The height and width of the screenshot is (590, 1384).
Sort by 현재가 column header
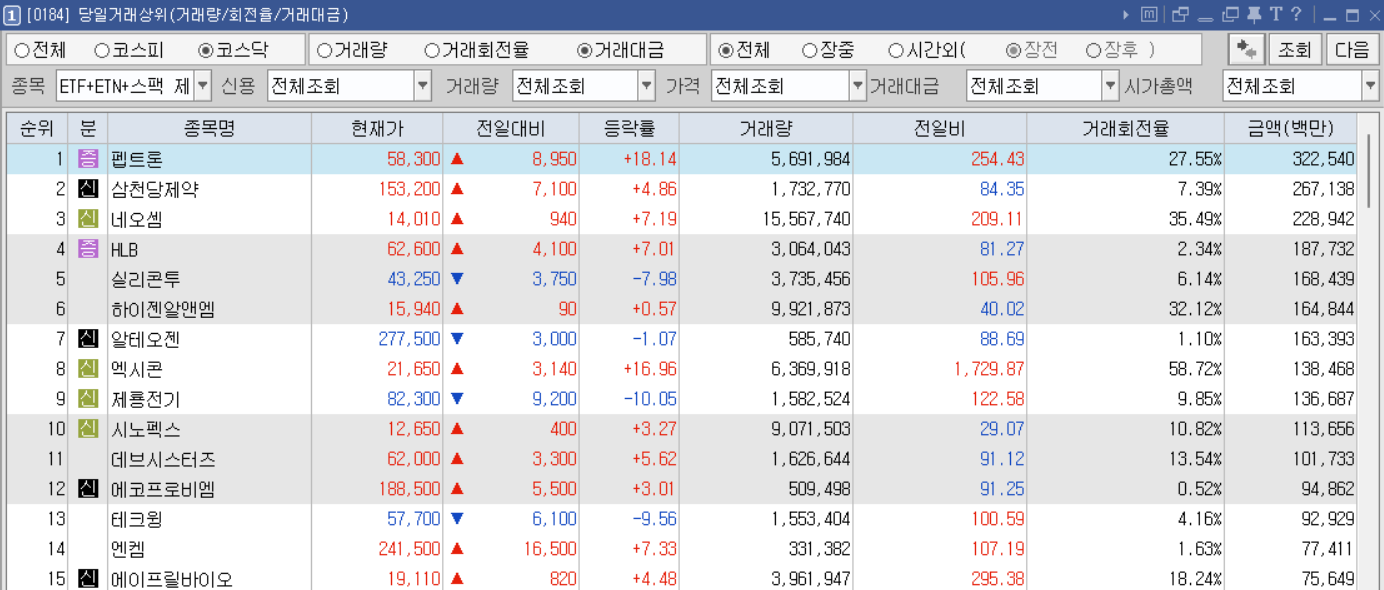[377, 129]
